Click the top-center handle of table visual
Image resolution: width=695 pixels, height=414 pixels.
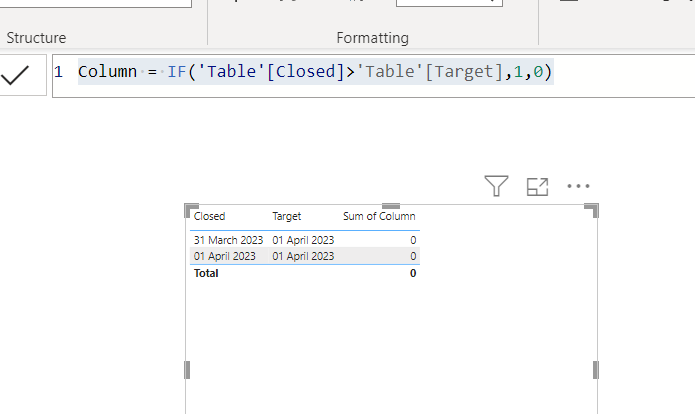391,206
